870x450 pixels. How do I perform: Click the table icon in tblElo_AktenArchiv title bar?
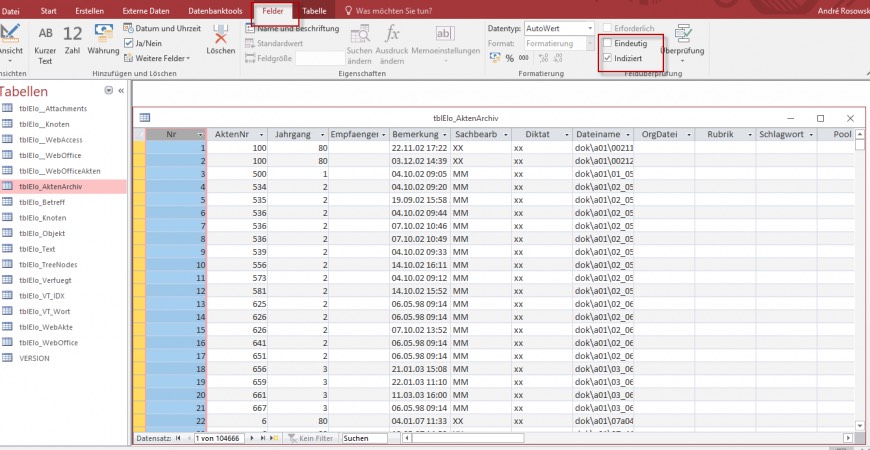point(145,118)
